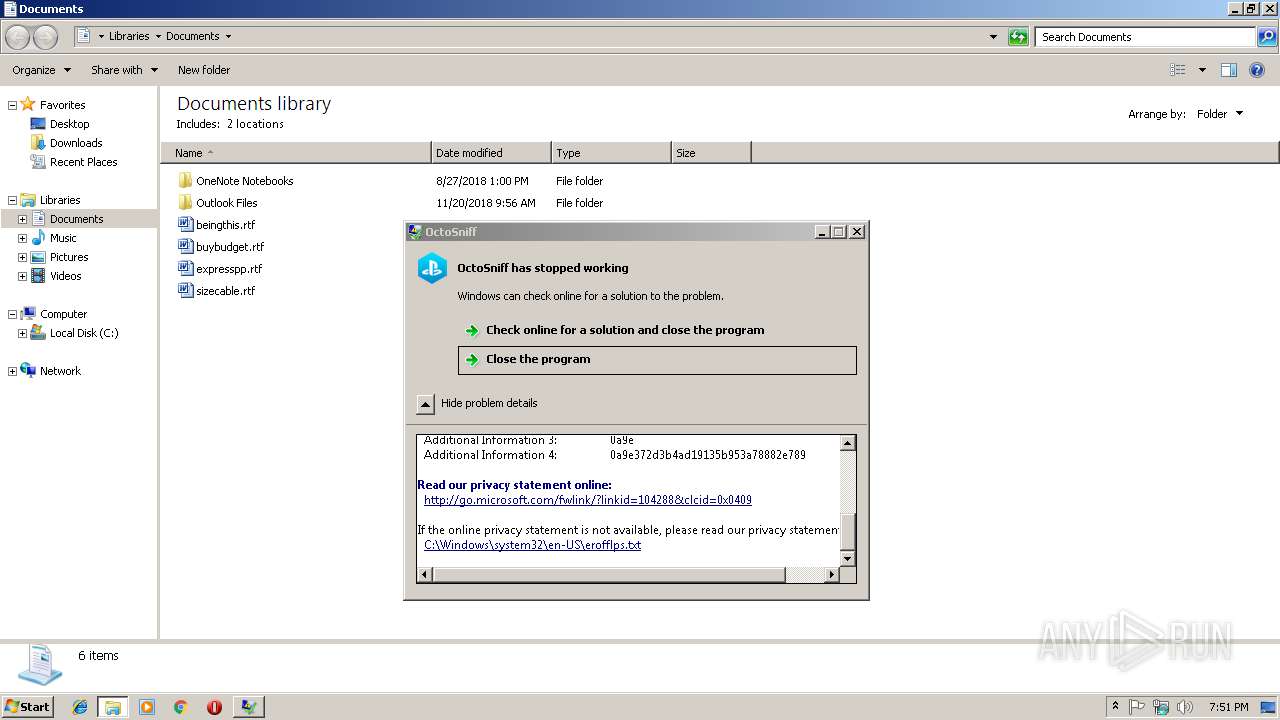Toggle the preview pane icon
The width and height of the screenshot is (1280, 720).
(1229, 70)
